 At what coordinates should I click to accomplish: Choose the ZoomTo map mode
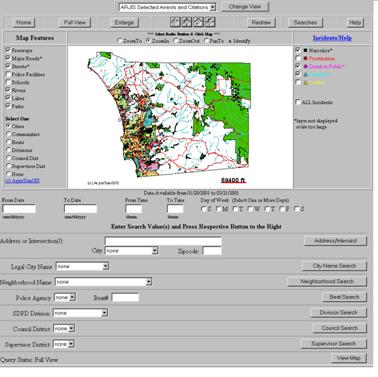point(120,41)
